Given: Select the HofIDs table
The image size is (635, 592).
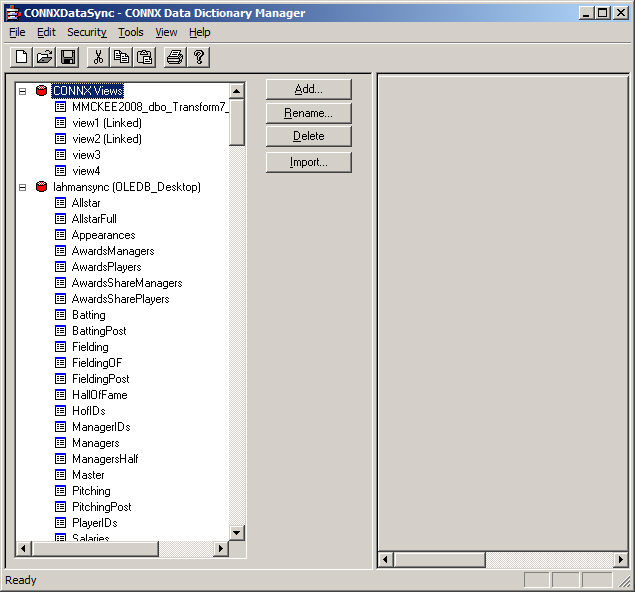Looking at the screenshot, I should 89,411.
